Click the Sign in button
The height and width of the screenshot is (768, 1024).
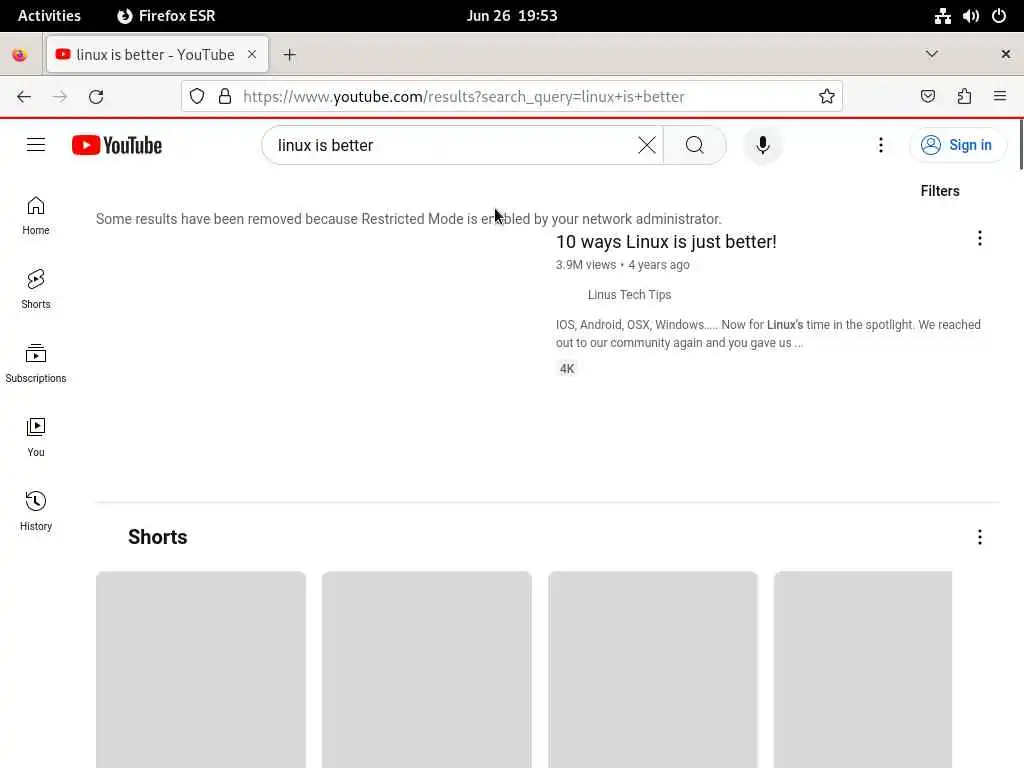[x=957, y=145]
